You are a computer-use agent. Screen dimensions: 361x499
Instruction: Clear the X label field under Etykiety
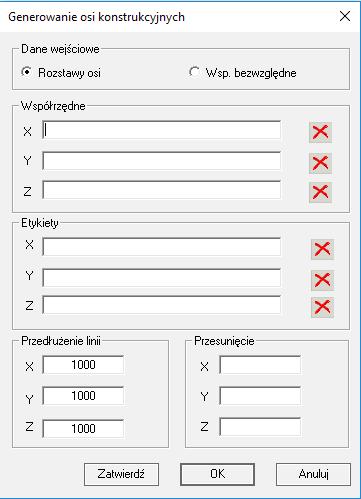322,249
